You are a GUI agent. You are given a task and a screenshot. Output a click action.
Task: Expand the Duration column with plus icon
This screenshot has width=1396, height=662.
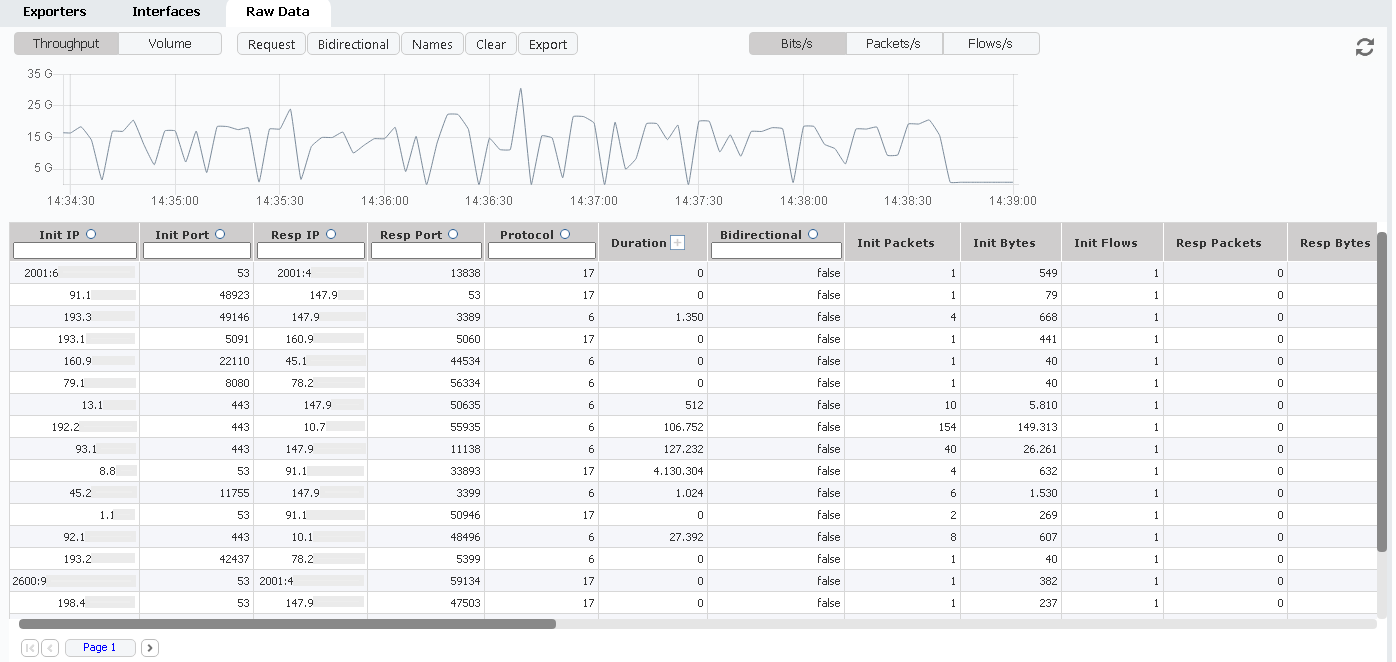(x=677, y=243)
